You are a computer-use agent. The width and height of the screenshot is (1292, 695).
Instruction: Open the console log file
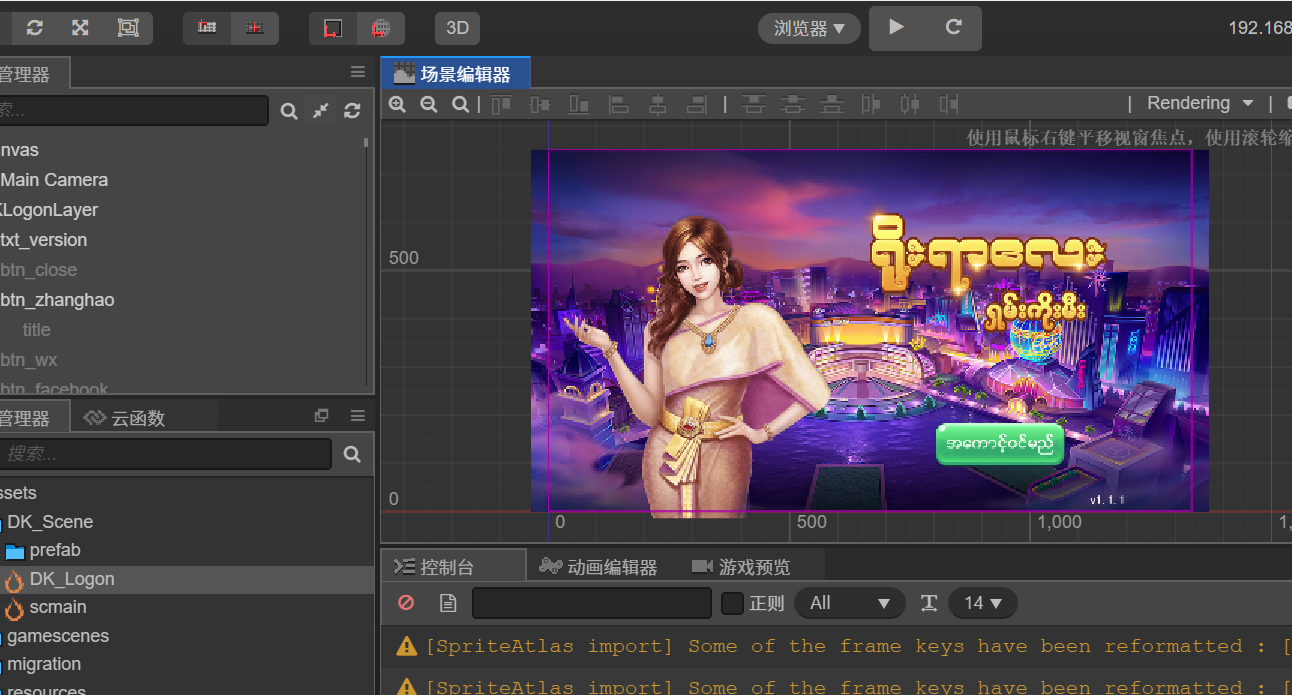coord(448,603)
